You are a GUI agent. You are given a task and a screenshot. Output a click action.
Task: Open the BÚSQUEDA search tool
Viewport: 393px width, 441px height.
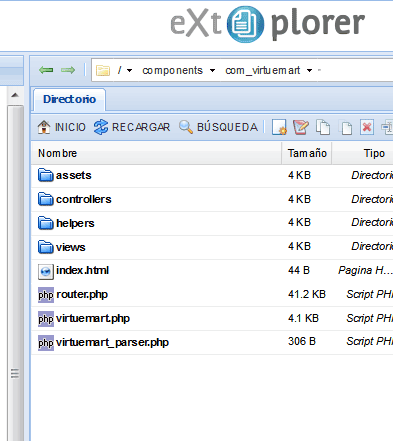point(218,127)
